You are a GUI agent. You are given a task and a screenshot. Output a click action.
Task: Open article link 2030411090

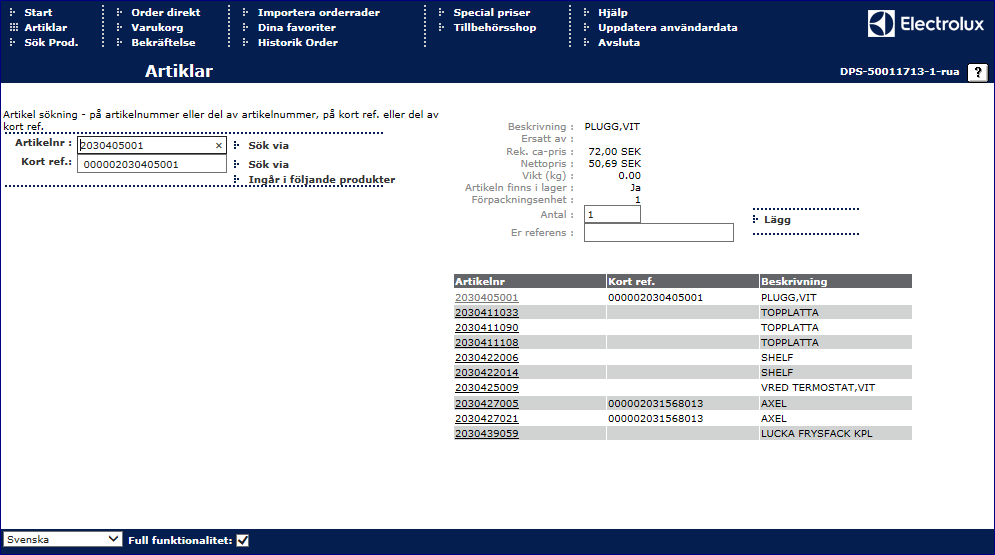pyautogui.click(x=486, y=327)
